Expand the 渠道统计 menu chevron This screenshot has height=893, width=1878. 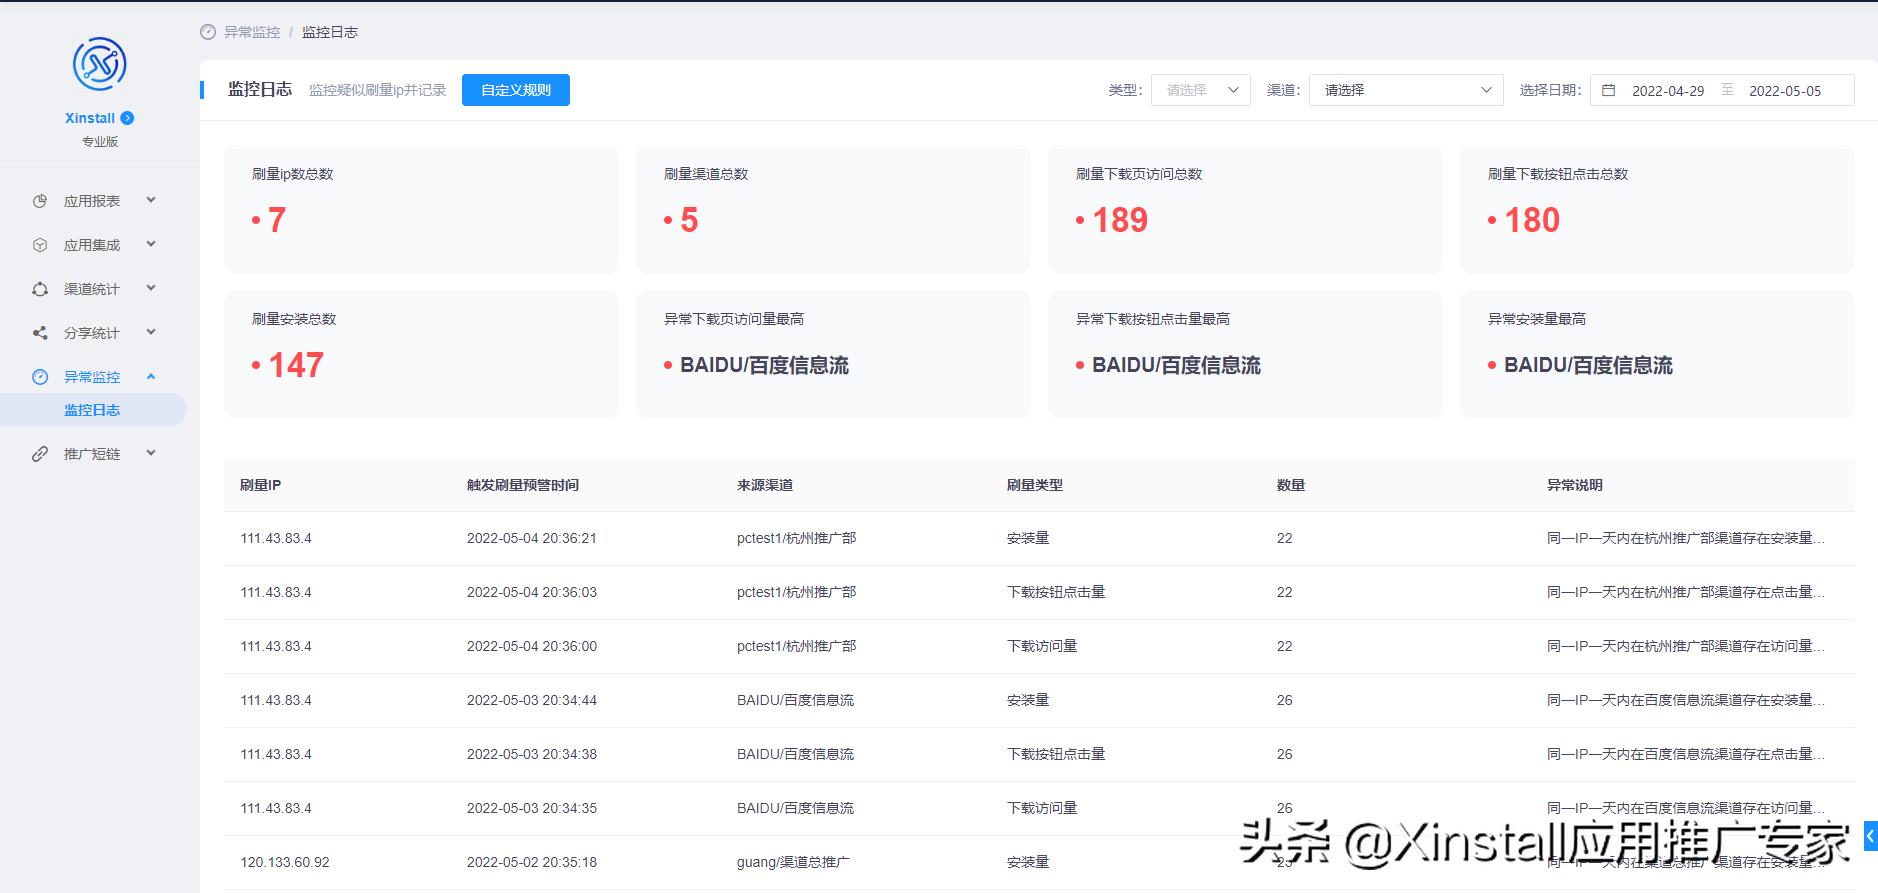click(x=151, y=288)
